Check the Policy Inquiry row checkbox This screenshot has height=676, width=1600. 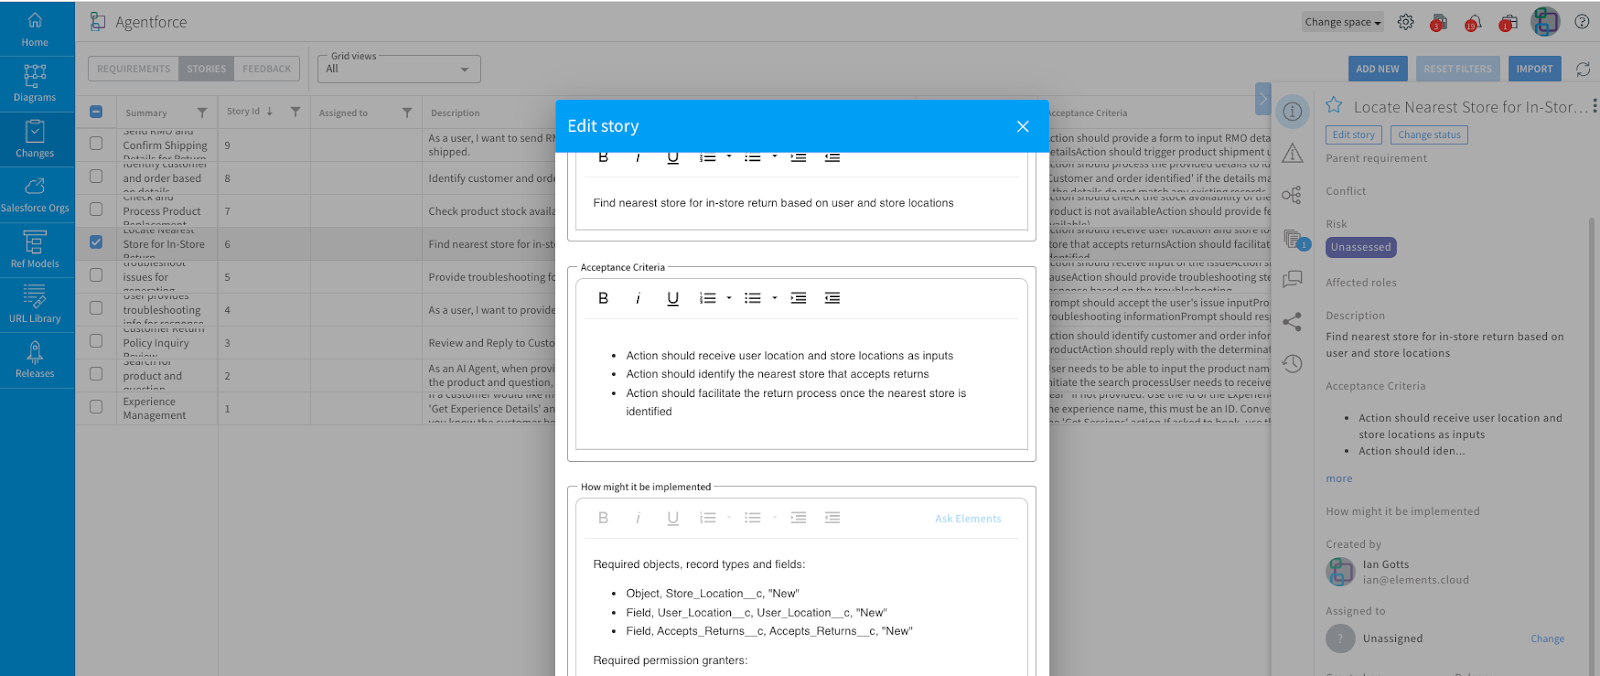pyautogui.click(x=96, y=341)
